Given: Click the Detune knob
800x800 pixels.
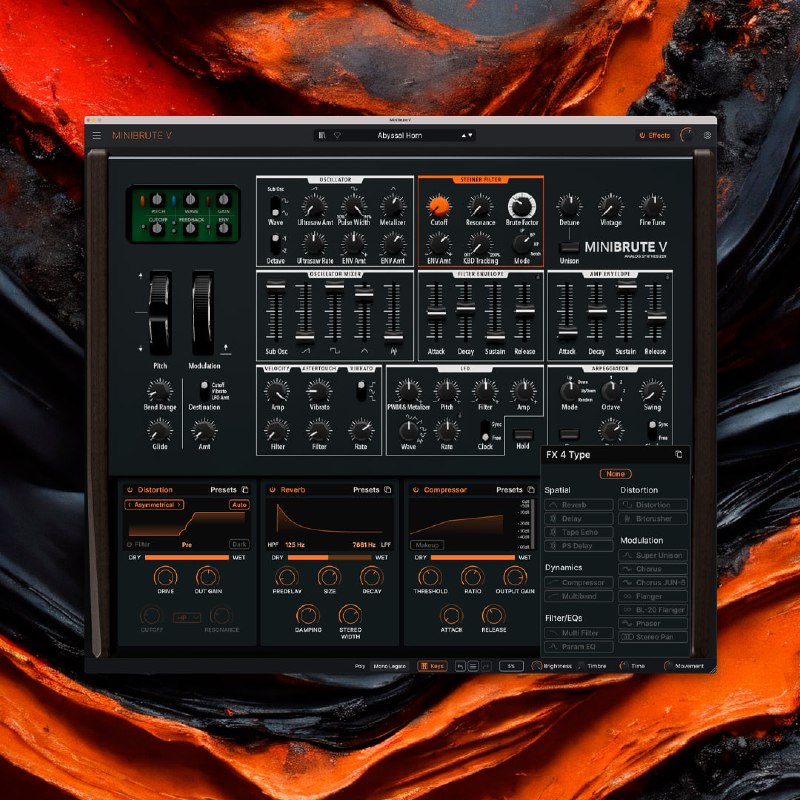Looking at the screenshot, I should tap(569, 206).
